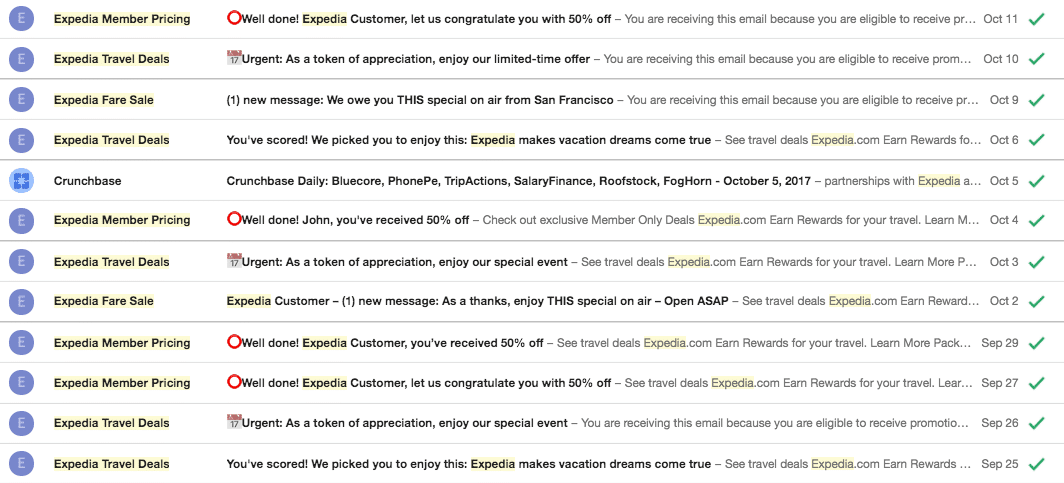Image resolution: width=1064 pixels, height=483 pixels.
Task: Click the avatar of the Oct 11 Expedia email
Action: [x=22, y=19]
